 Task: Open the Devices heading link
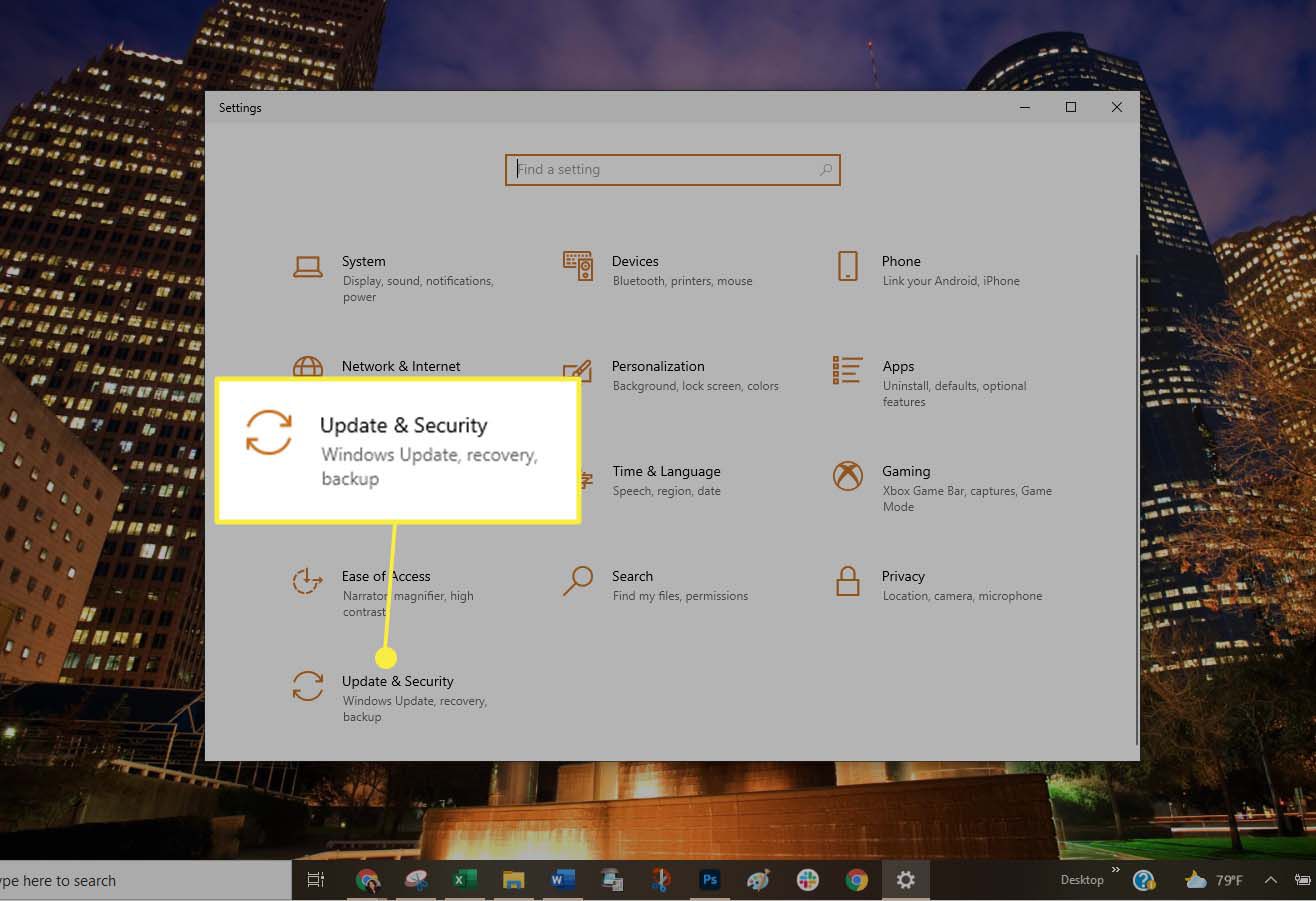click(635, 261)
